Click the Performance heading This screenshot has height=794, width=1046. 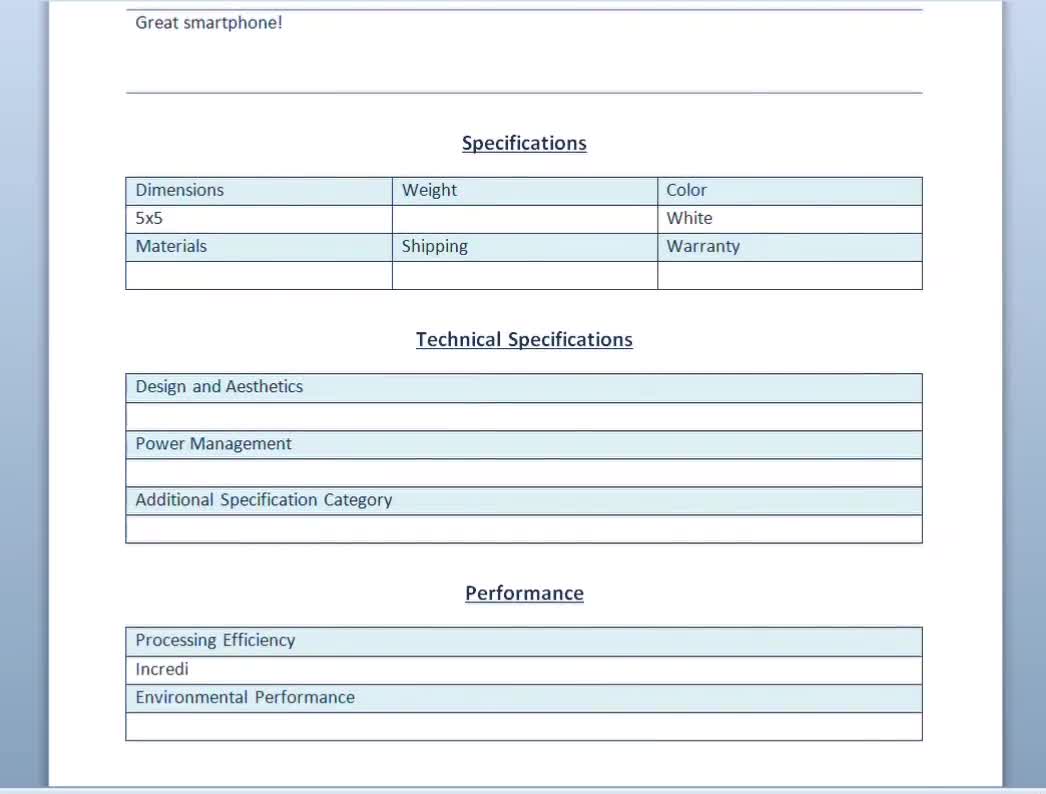pyautogui.click(x=524, y=593)
